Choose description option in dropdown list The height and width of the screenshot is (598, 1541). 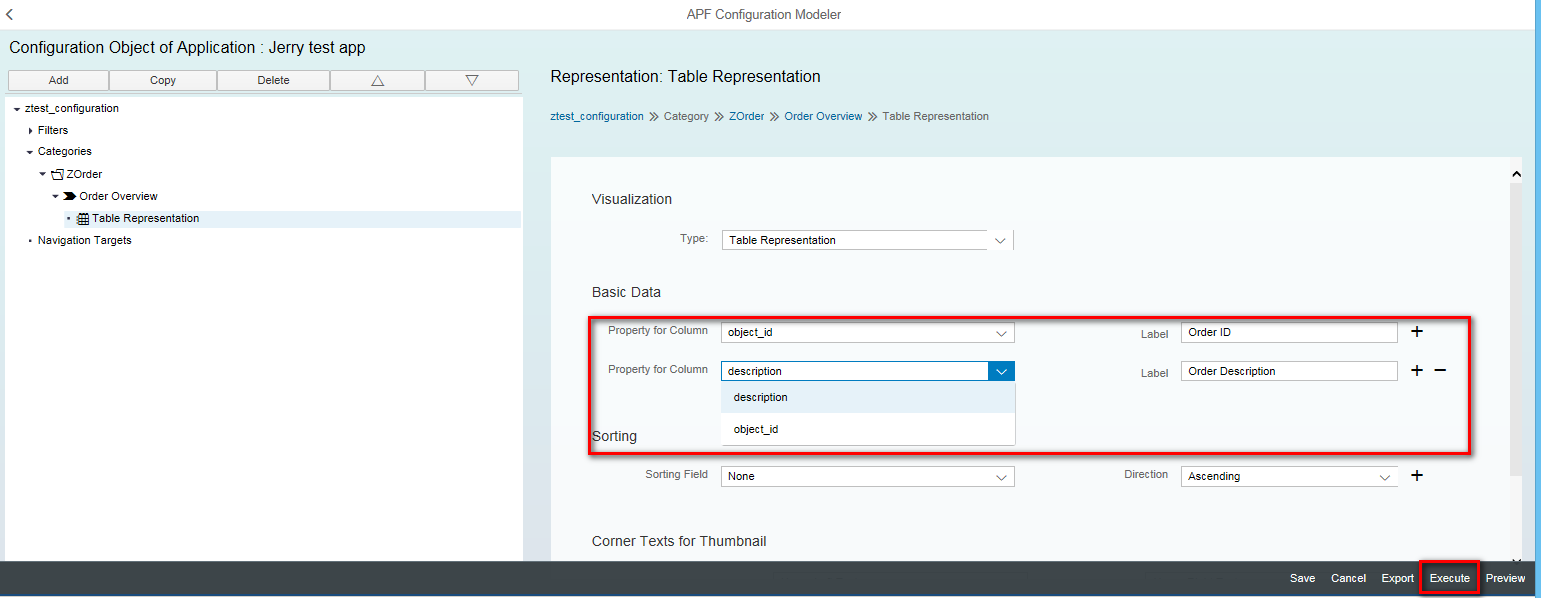pyautogui.click(x=868, y=397)
